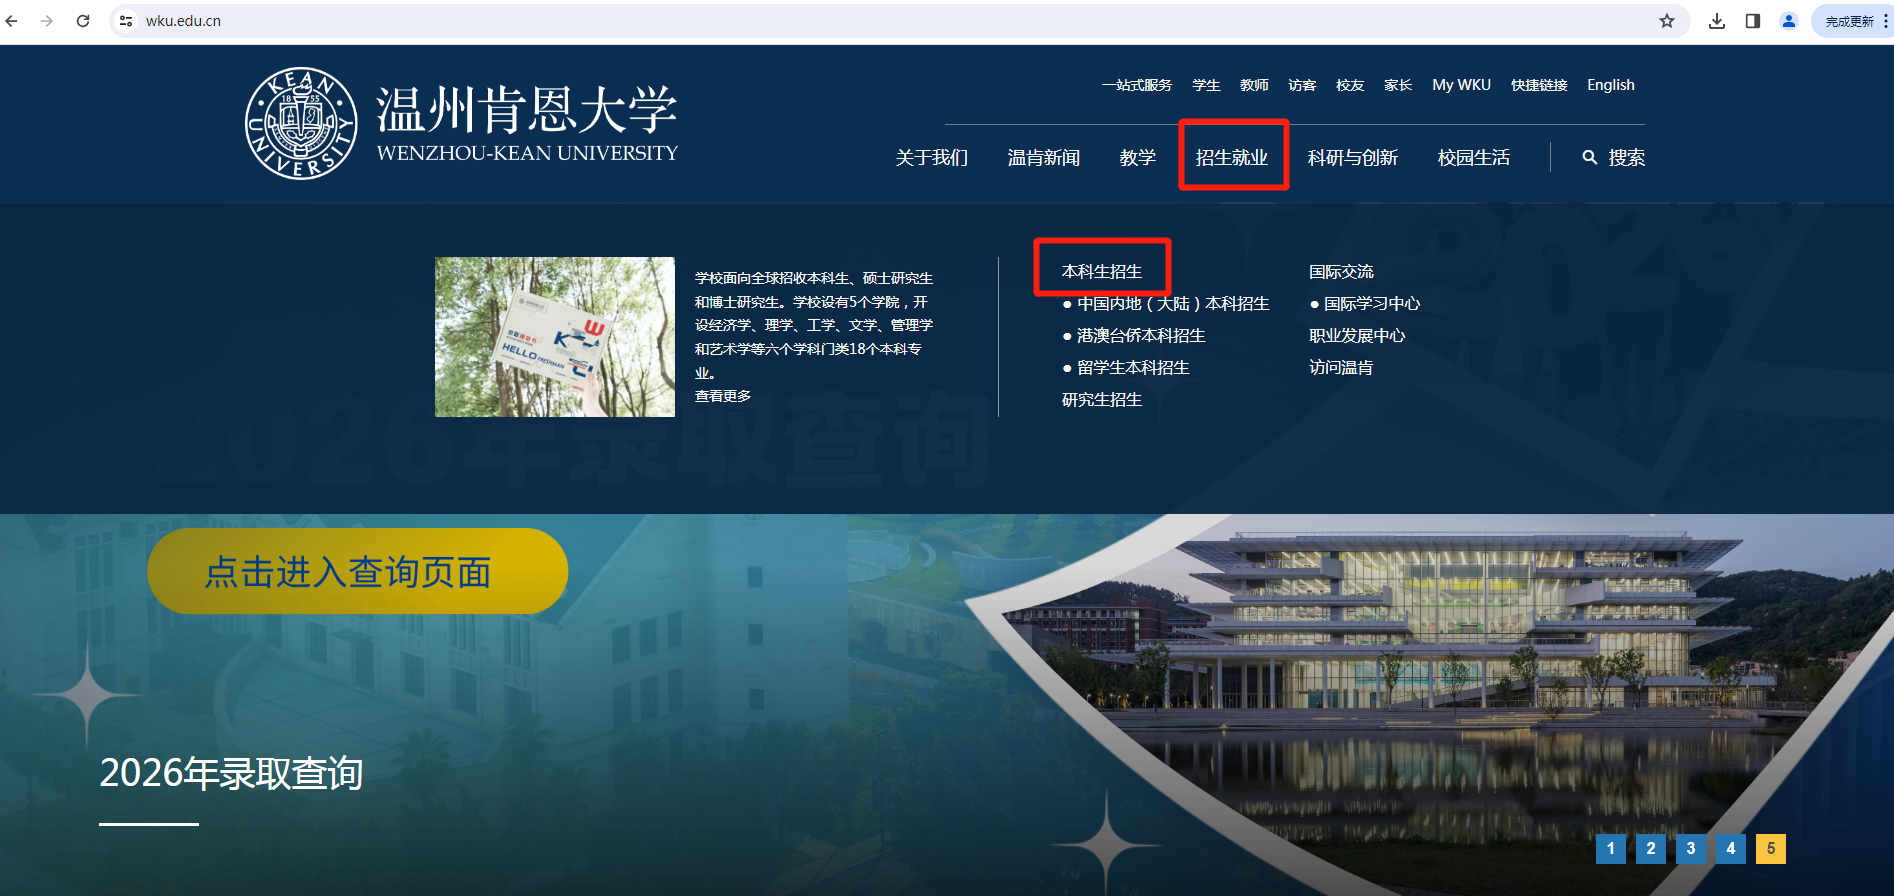The width and height of the screenshot is (1894, 896).
Task: Click 查看更多 under the description
Action: [723, 396]
